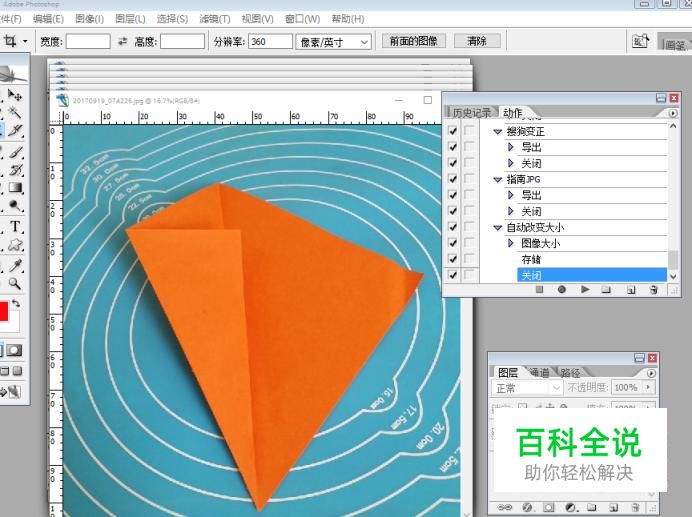
Task: Toggle dialog box for 图像大小 step
Action: pyautogui.click(x=469, y=243)
